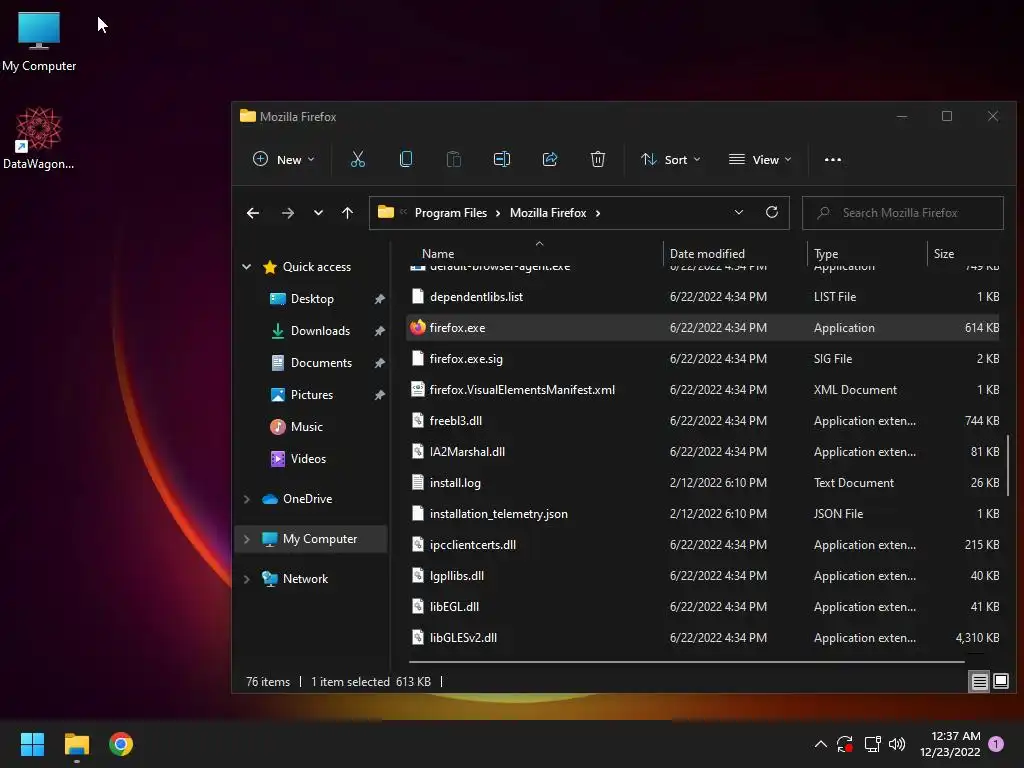Open the See more ellipsis menu
The image size is (1024, 768).
click(x=833, y=159)
